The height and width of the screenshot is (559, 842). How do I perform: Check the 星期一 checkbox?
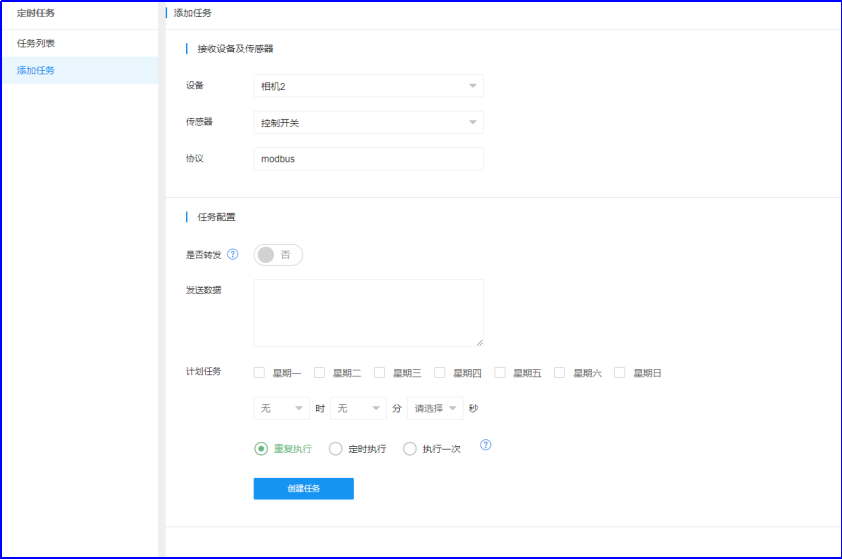[260, 373]
